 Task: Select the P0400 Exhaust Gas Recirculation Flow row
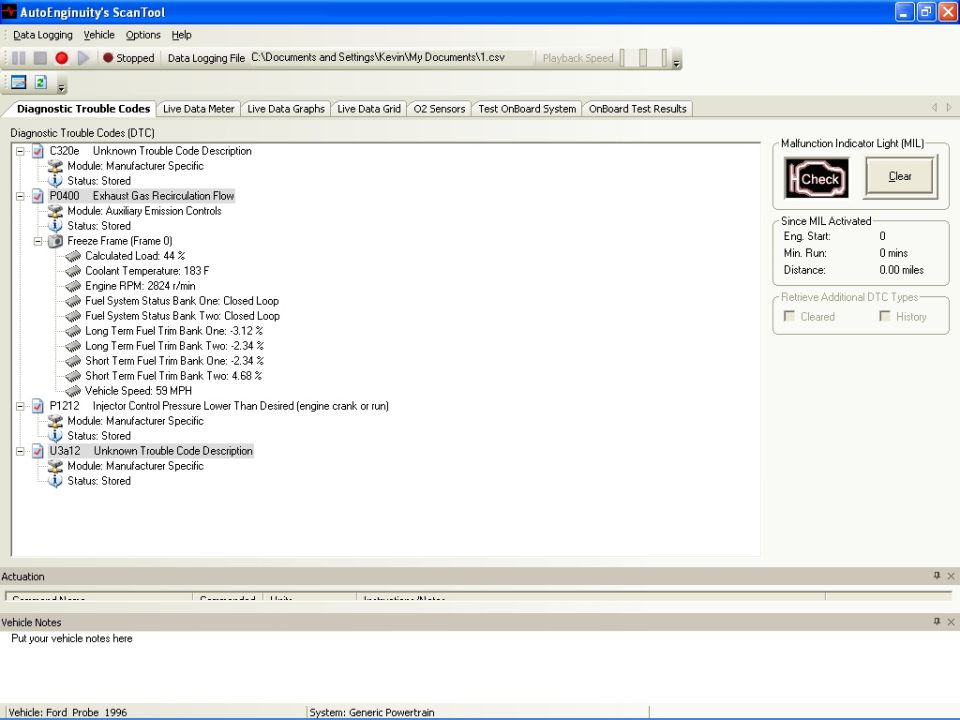coord(142,196)
